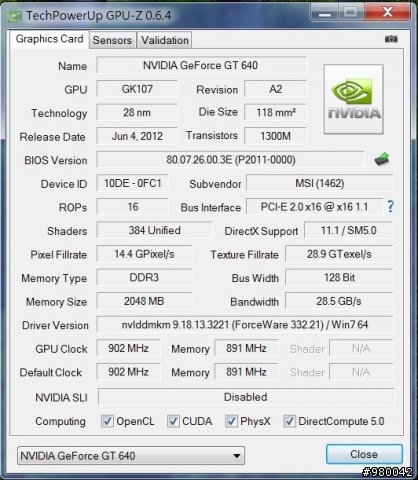Image resolution: width=418 pixels, height=480 pixels.
Task: Click the Default Clock row Shader N/A field
Action: tap(361, 372)
